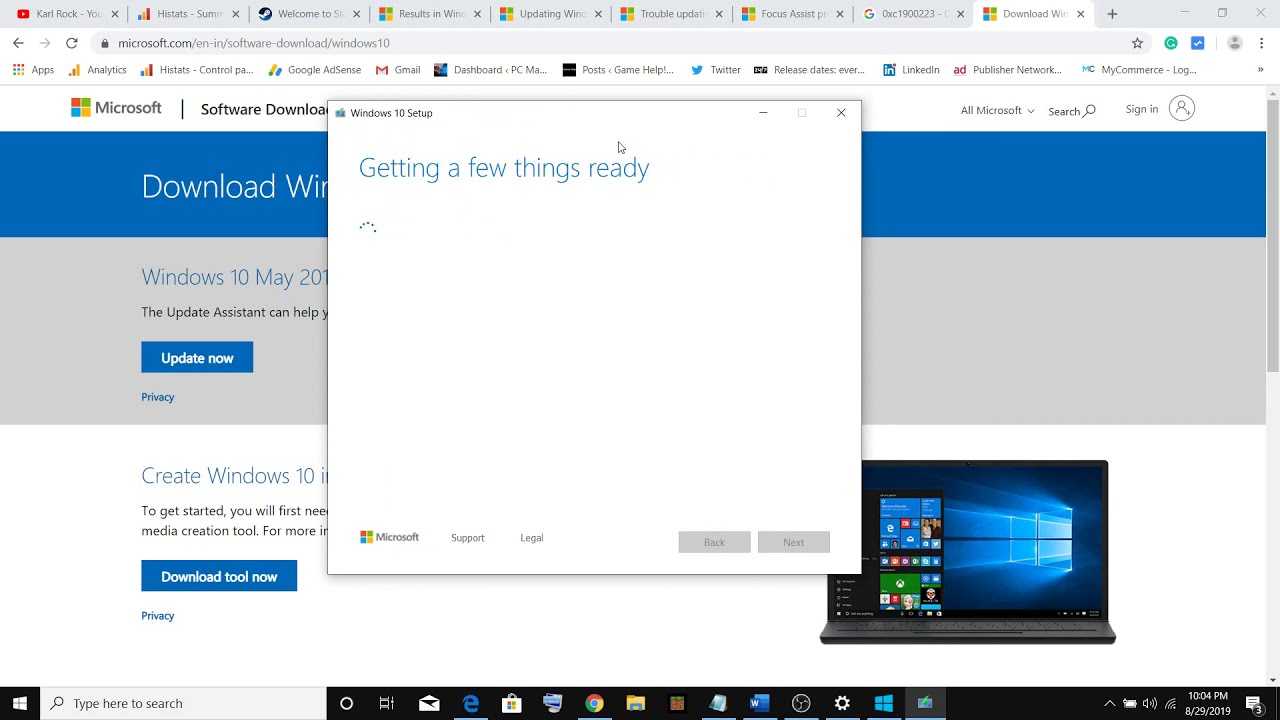Open the battery status tray icon
1280x720 pixels.
click(1130, 703)
